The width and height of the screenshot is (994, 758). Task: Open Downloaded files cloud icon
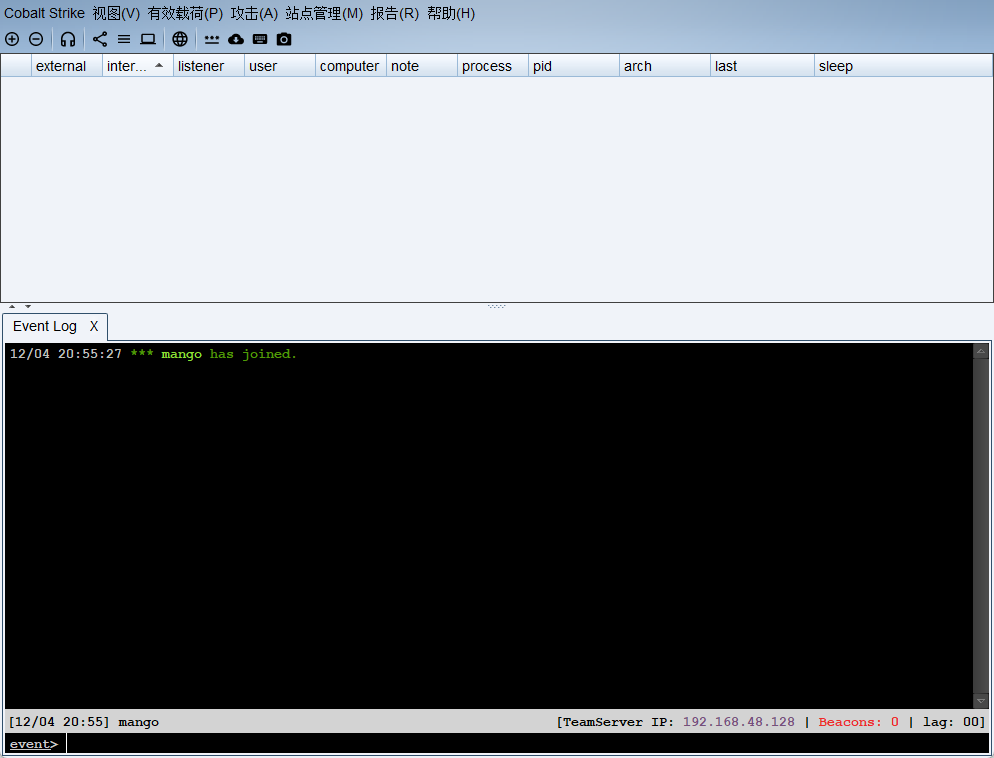pos(236,39)
